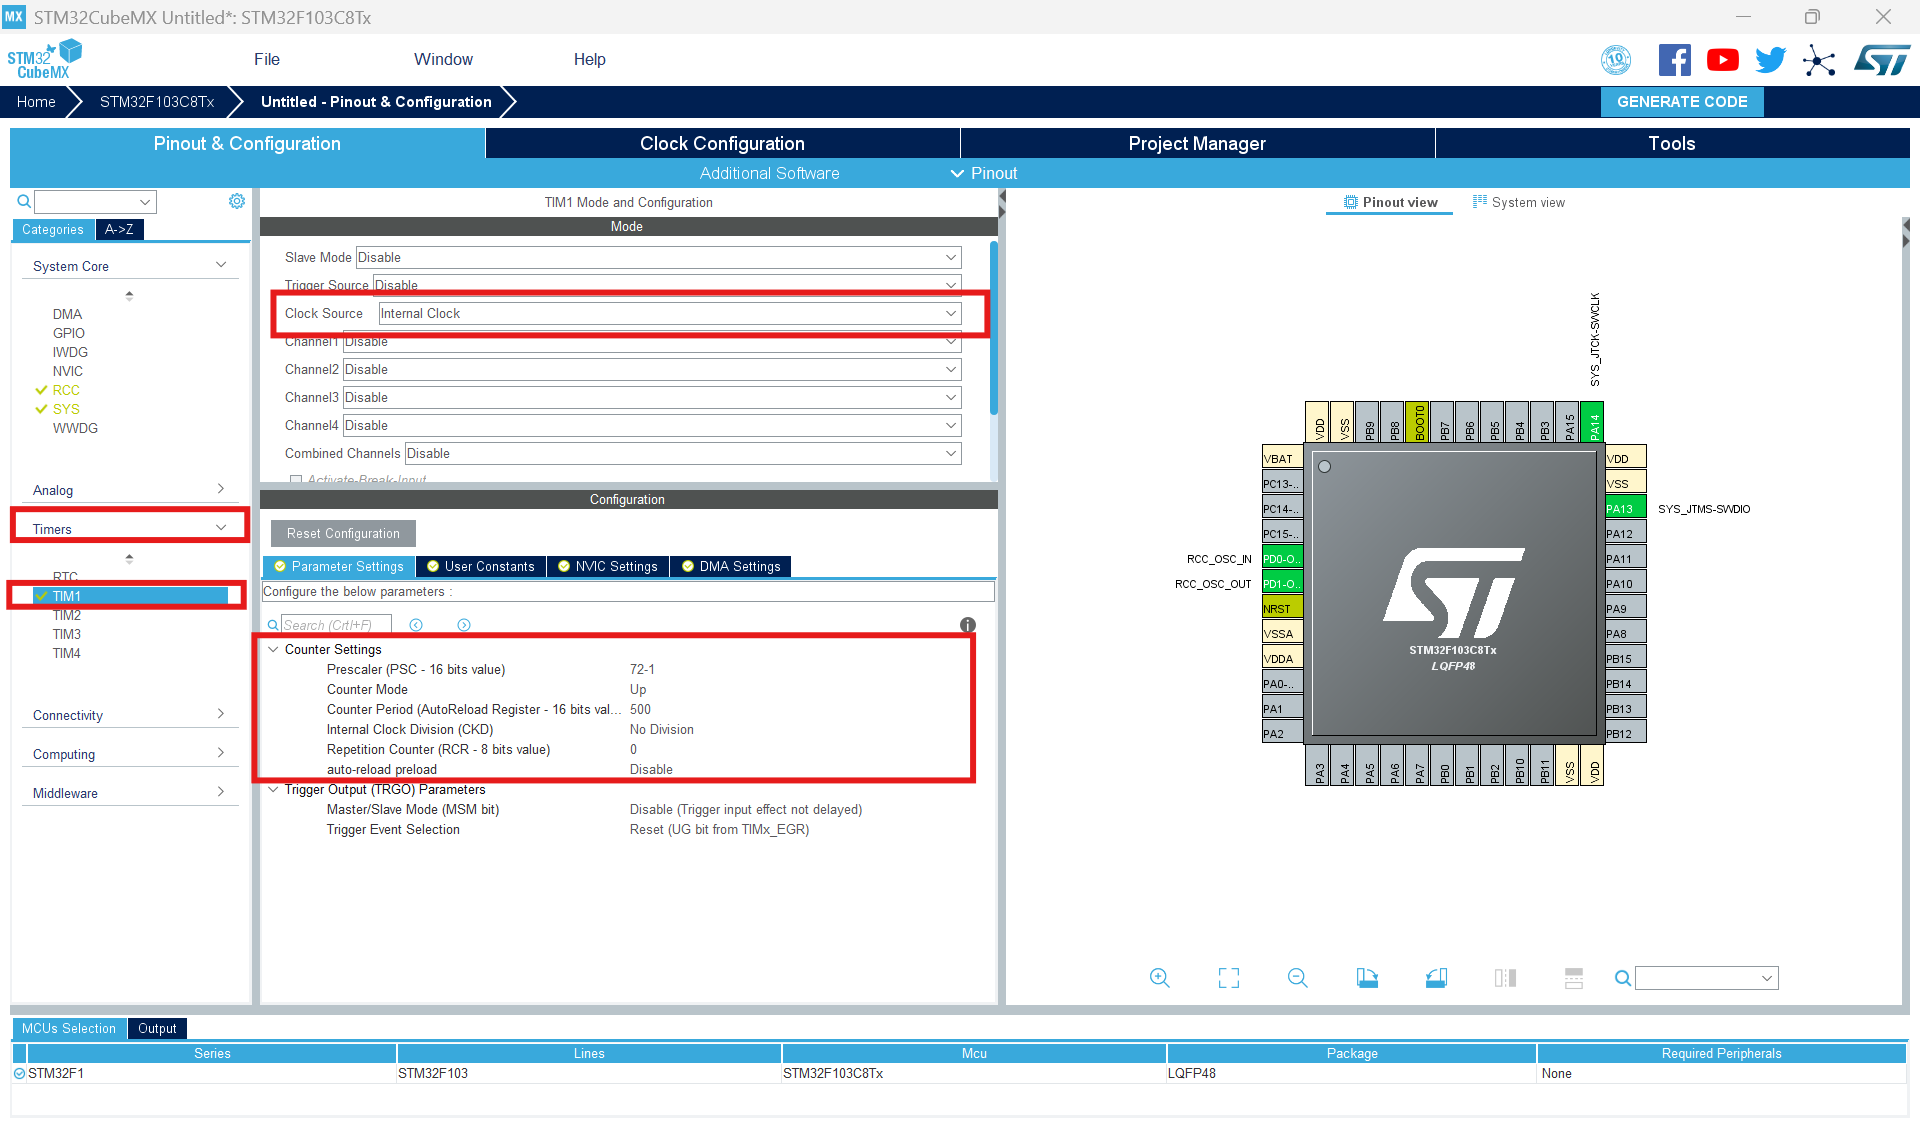Click the search magnifier in peripherals panel

click(23, 201)
